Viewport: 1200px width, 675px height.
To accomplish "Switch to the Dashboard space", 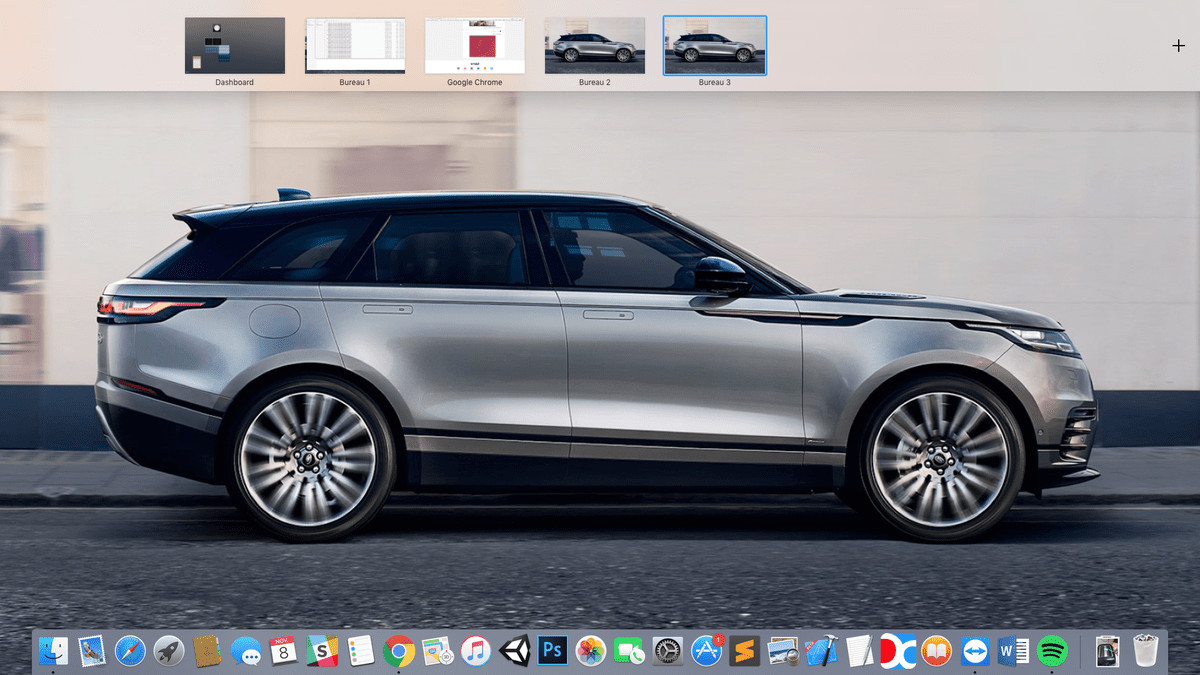I will tap(234, 46).
